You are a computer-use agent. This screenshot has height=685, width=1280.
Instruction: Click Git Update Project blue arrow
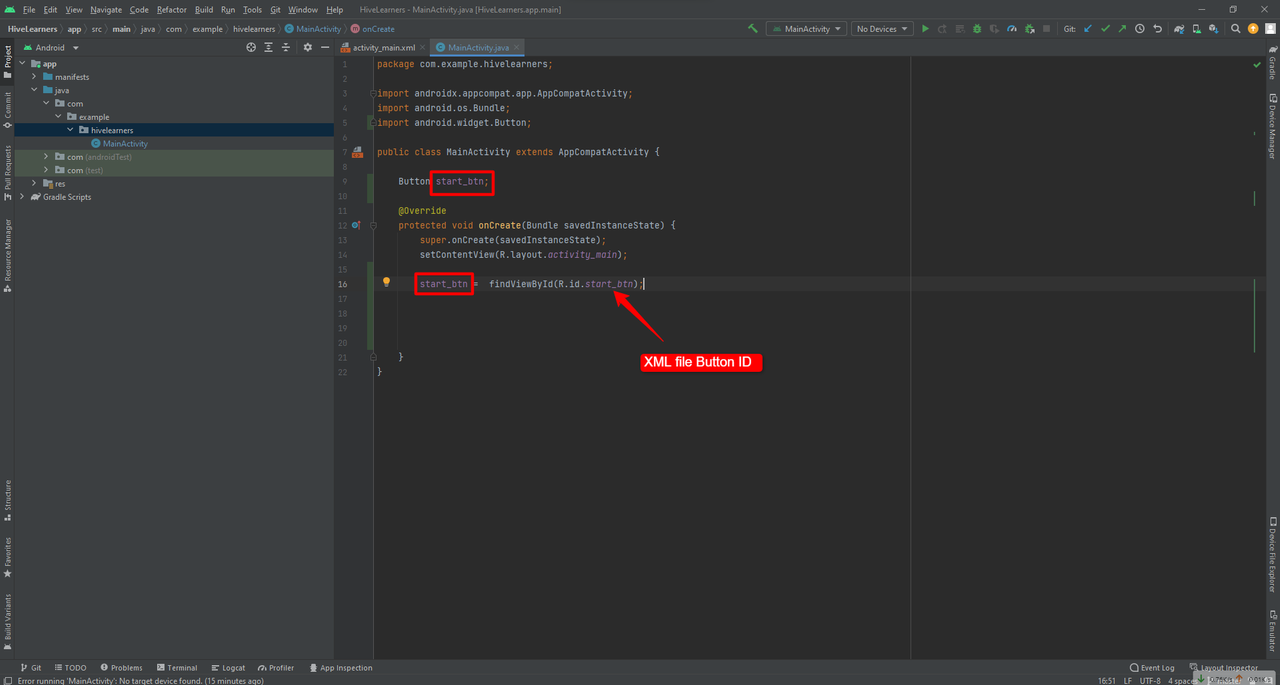tap(1088, 29)
